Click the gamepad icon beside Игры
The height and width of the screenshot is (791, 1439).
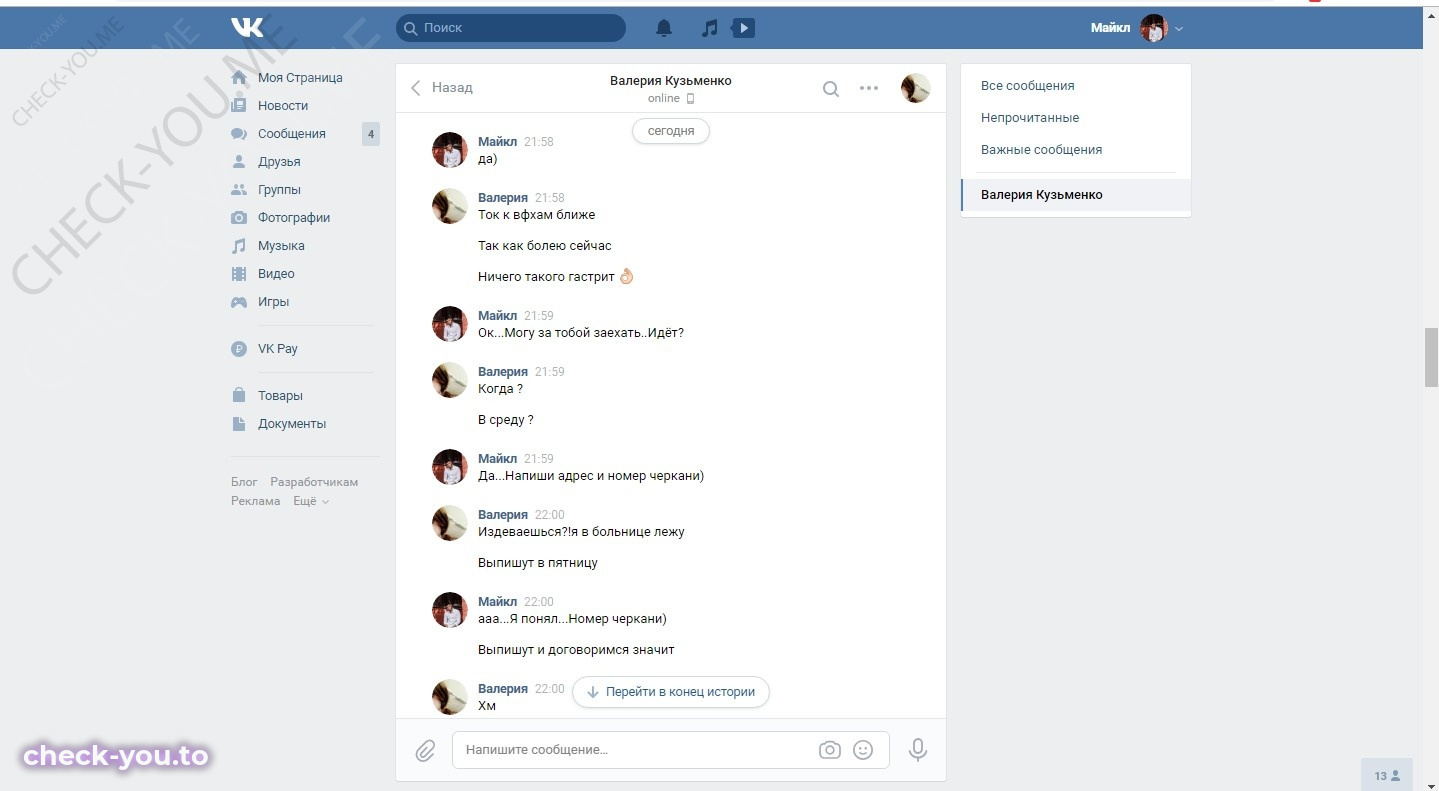tap(239, 302)
